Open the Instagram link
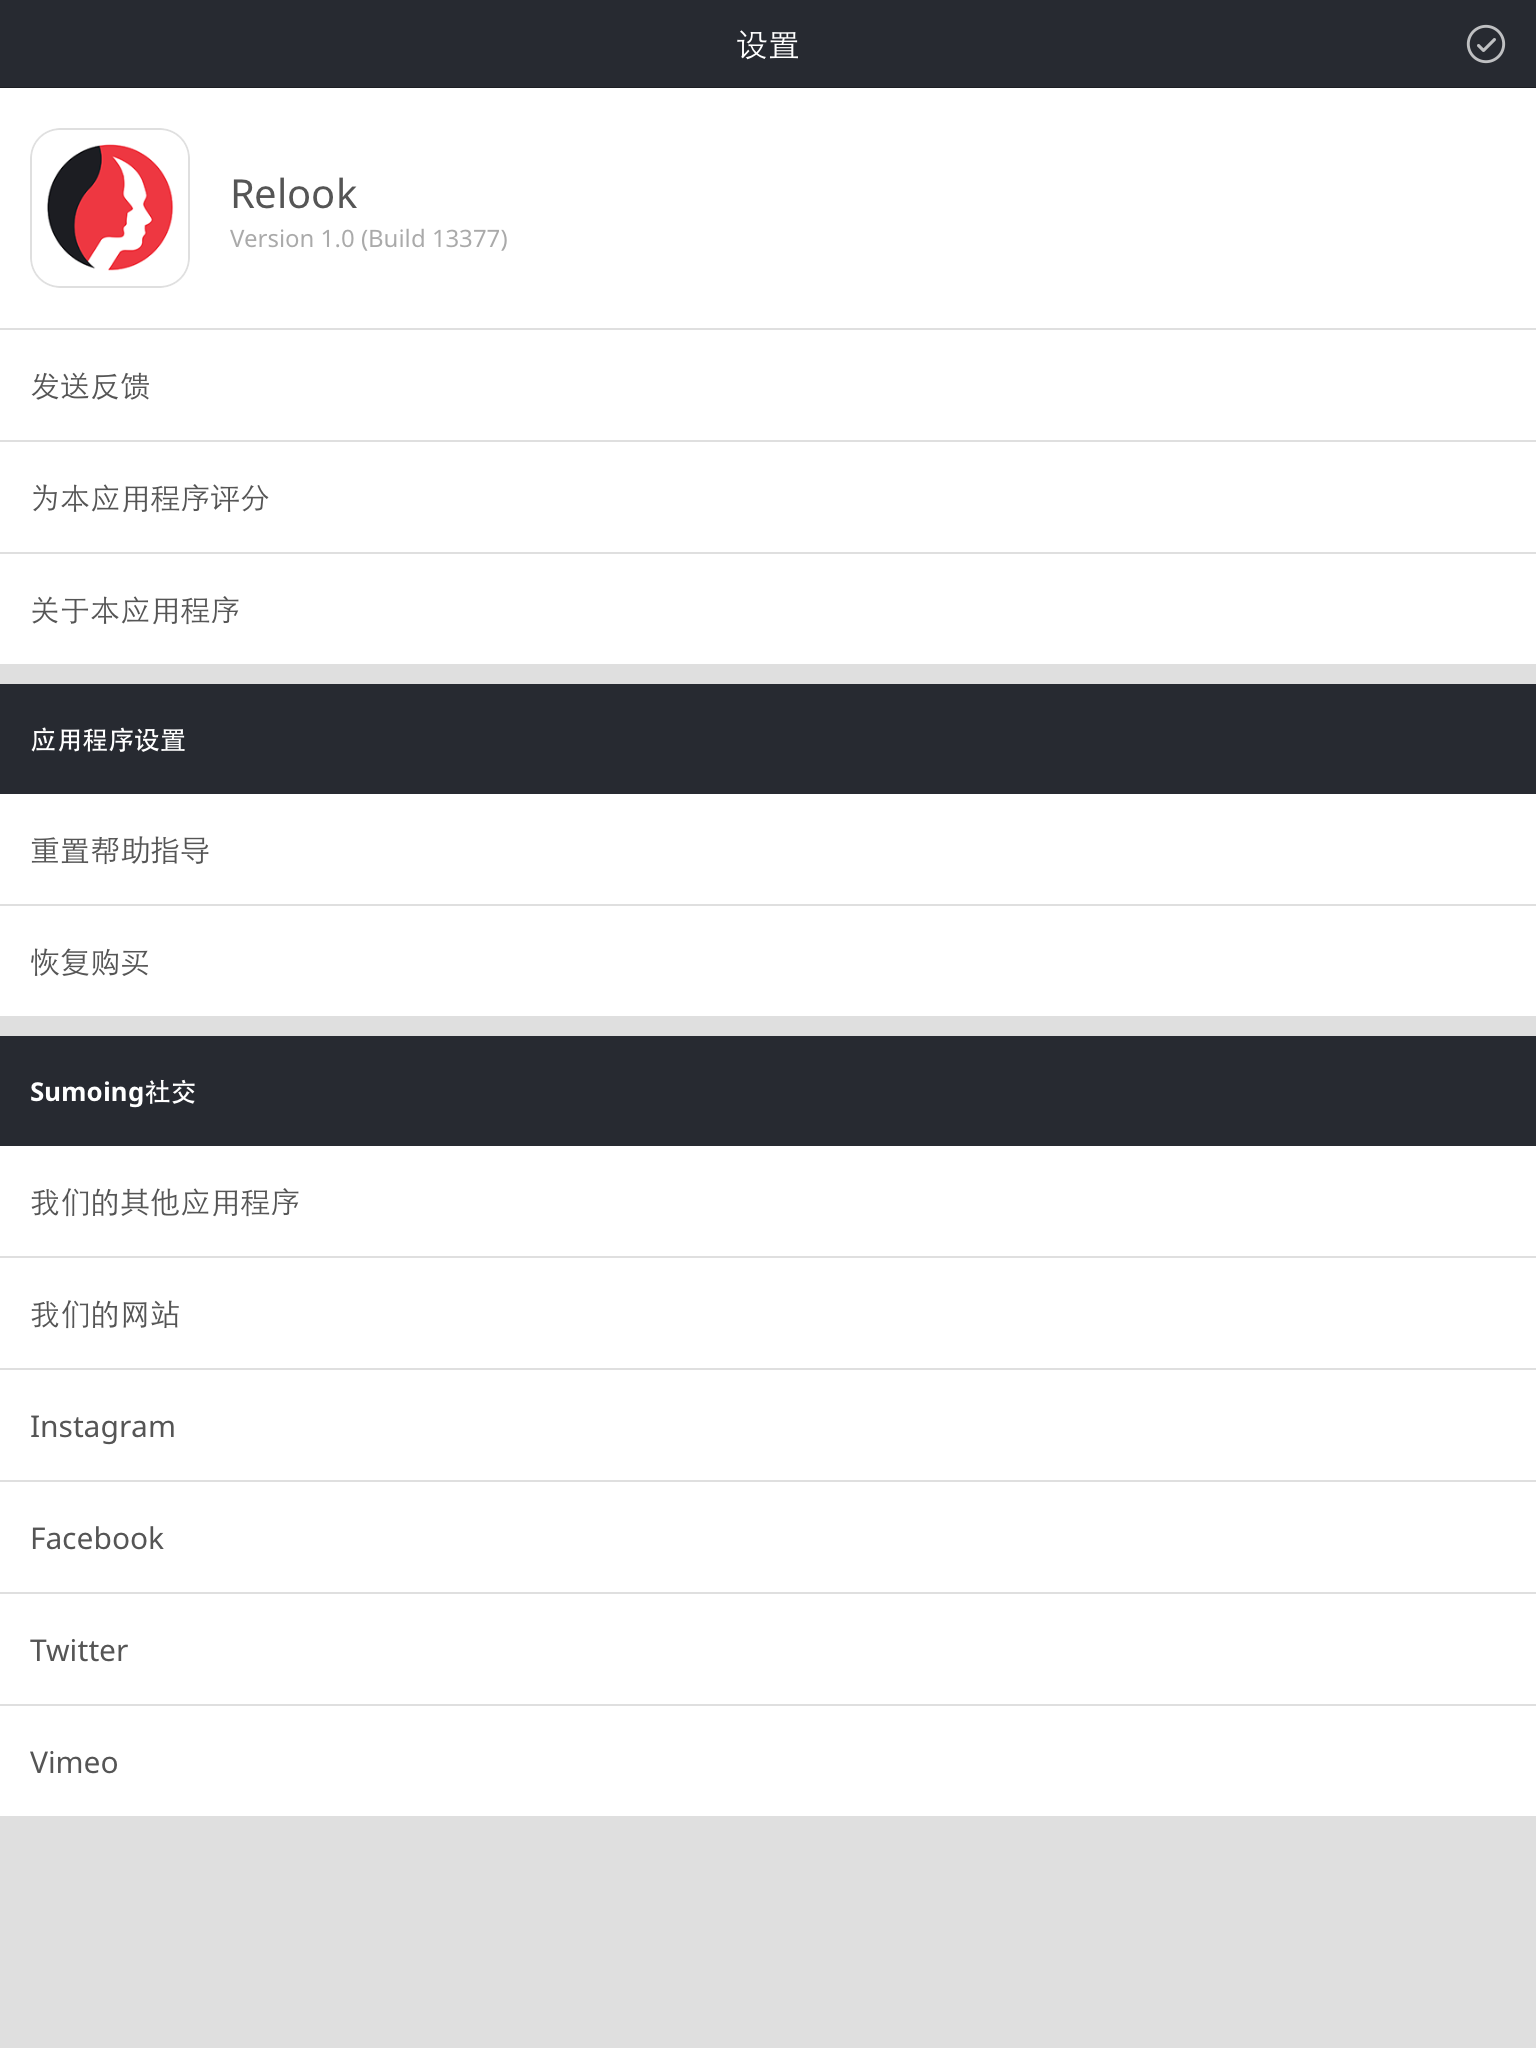 tap(768, 1426)
